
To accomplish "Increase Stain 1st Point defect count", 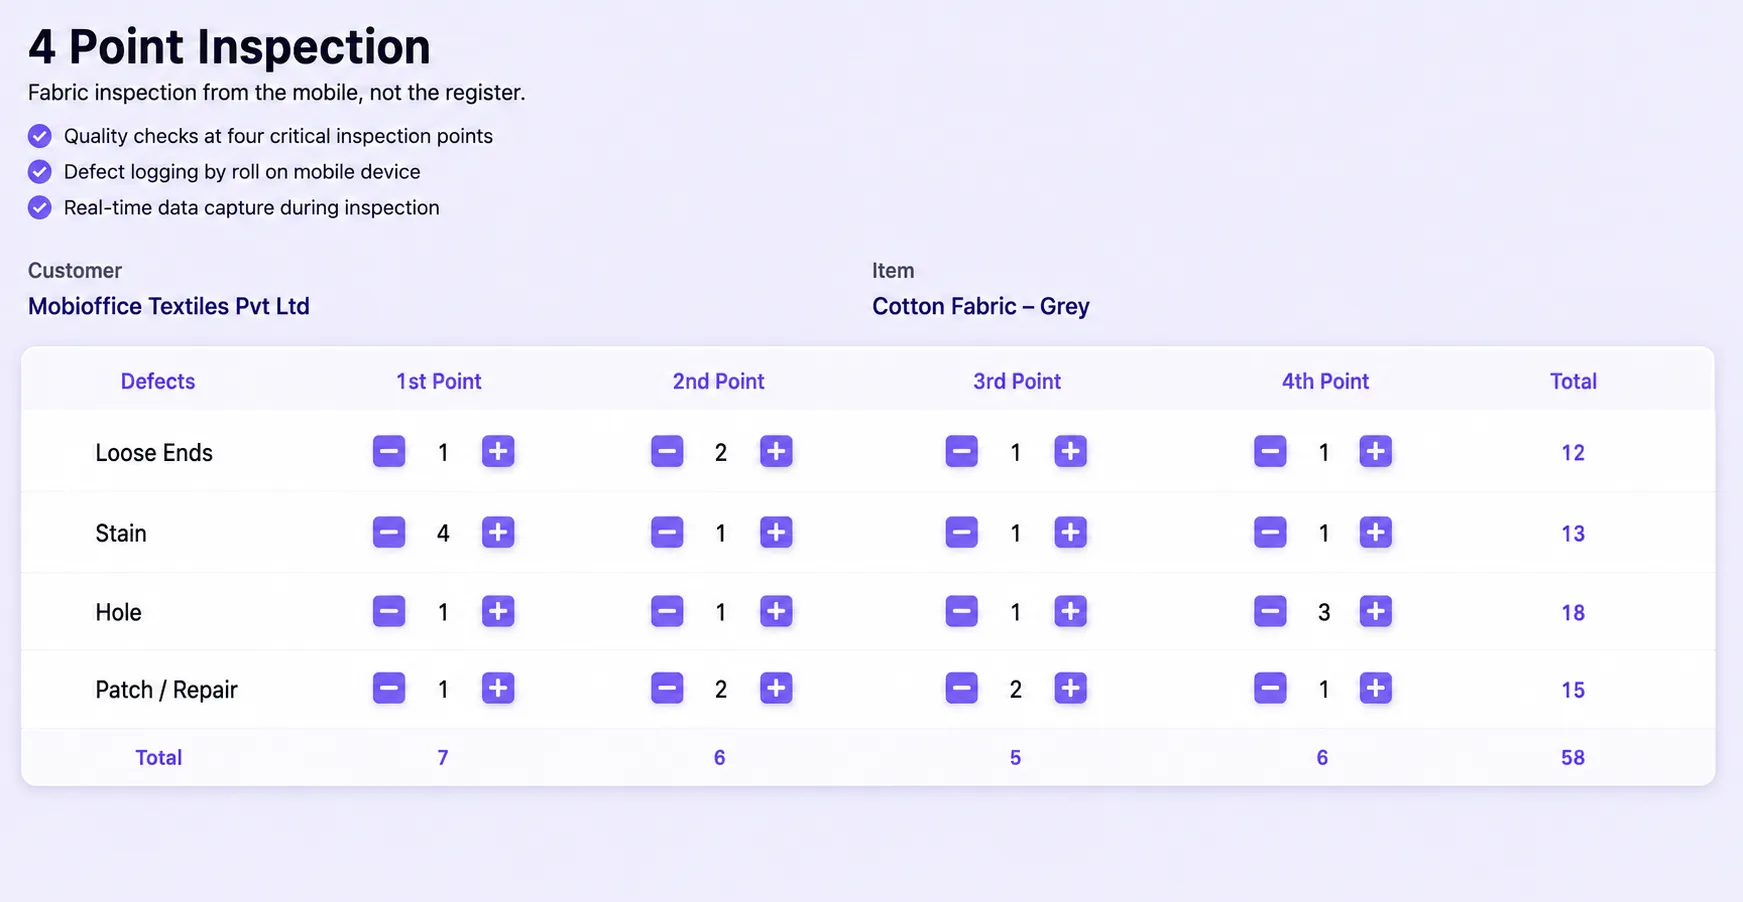I will (498, 533).
